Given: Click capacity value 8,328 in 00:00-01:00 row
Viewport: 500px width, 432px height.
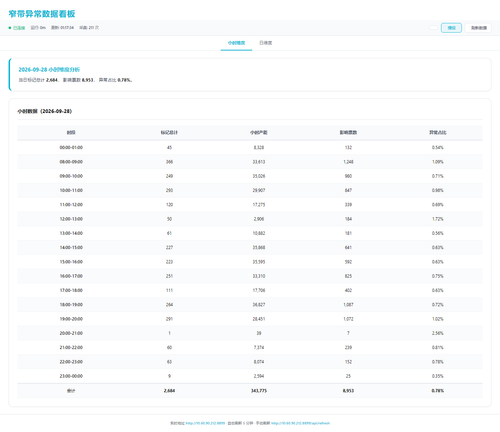Looking at the screenshot, I should pyautogui.click(x=259, y=147).
